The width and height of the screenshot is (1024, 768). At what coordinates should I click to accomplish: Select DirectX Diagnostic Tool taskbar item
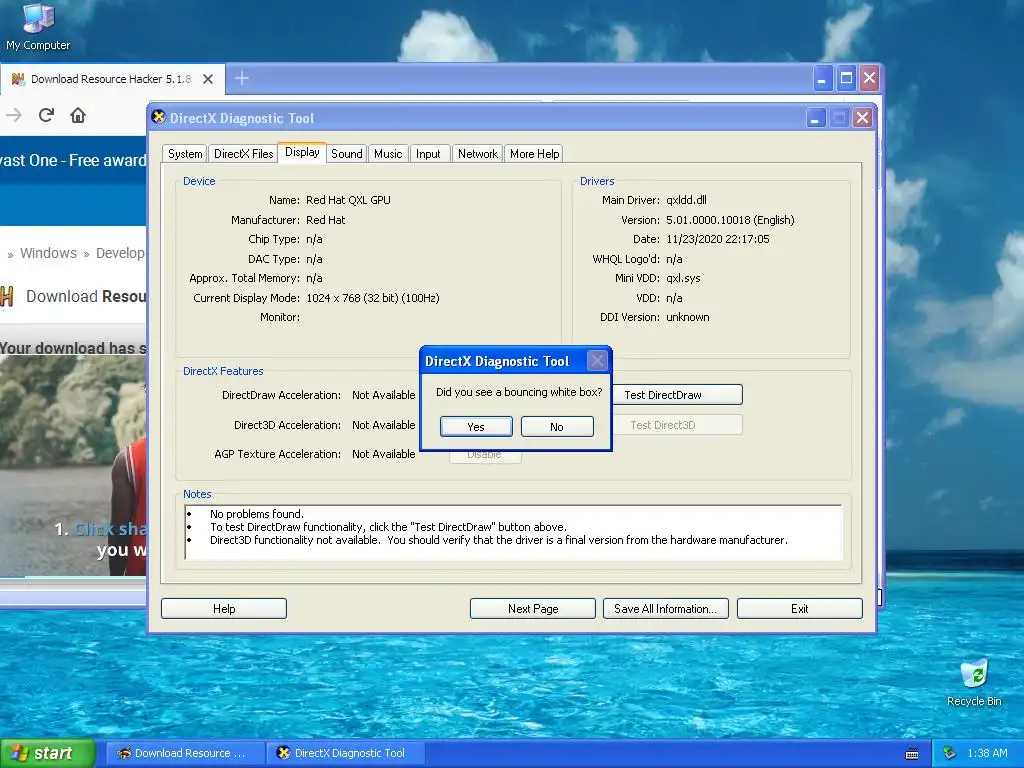point(346,753)
